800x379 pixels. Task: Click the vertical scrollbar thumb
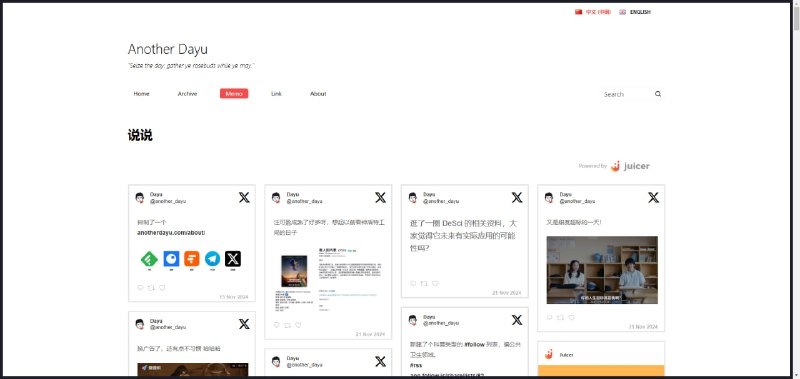(x=796, y=20)
